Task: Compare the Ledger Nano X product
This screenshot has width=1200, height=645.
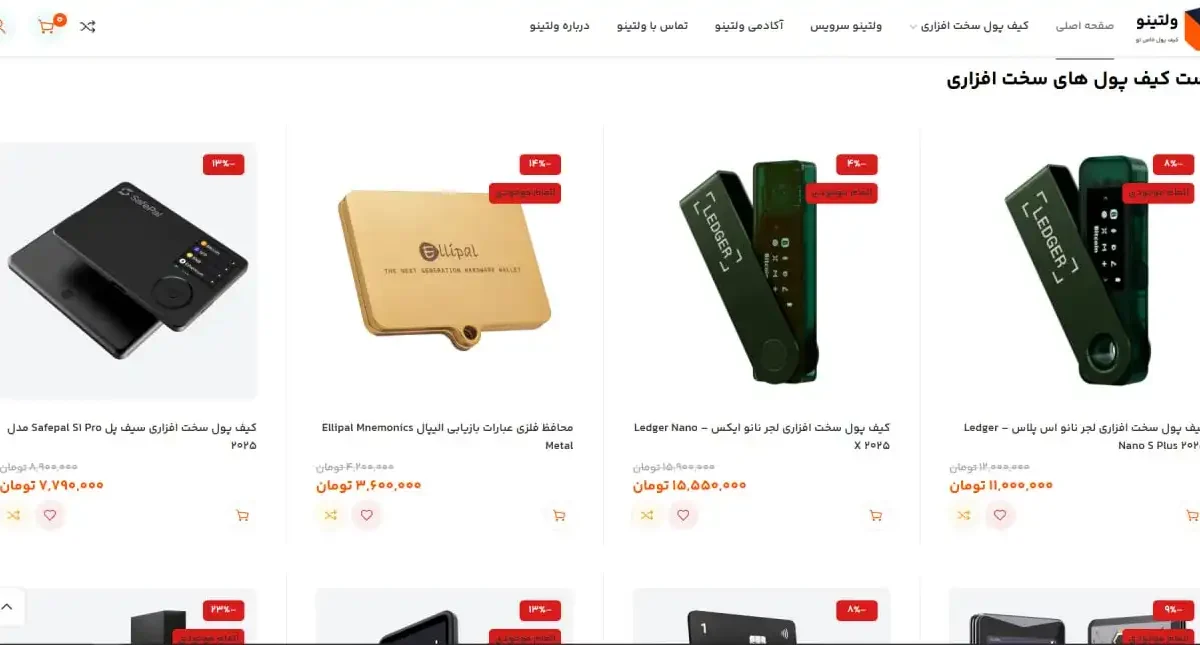Action: click(x=647, y=515)
